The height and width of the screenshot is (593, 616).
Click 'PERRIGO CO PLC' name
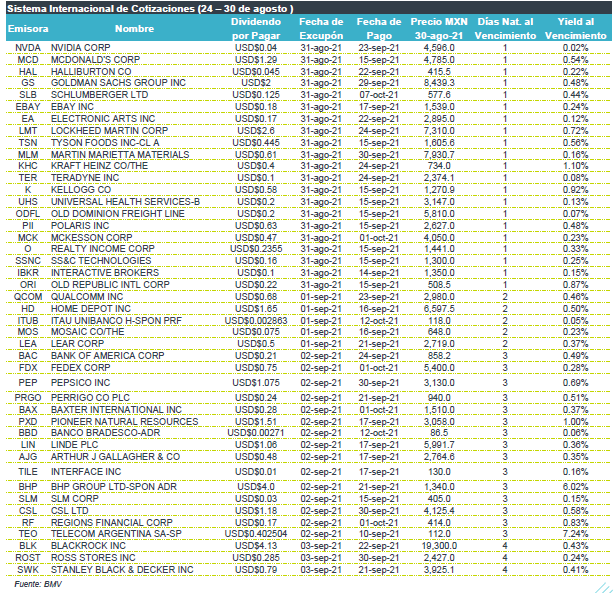coord(90,398)
